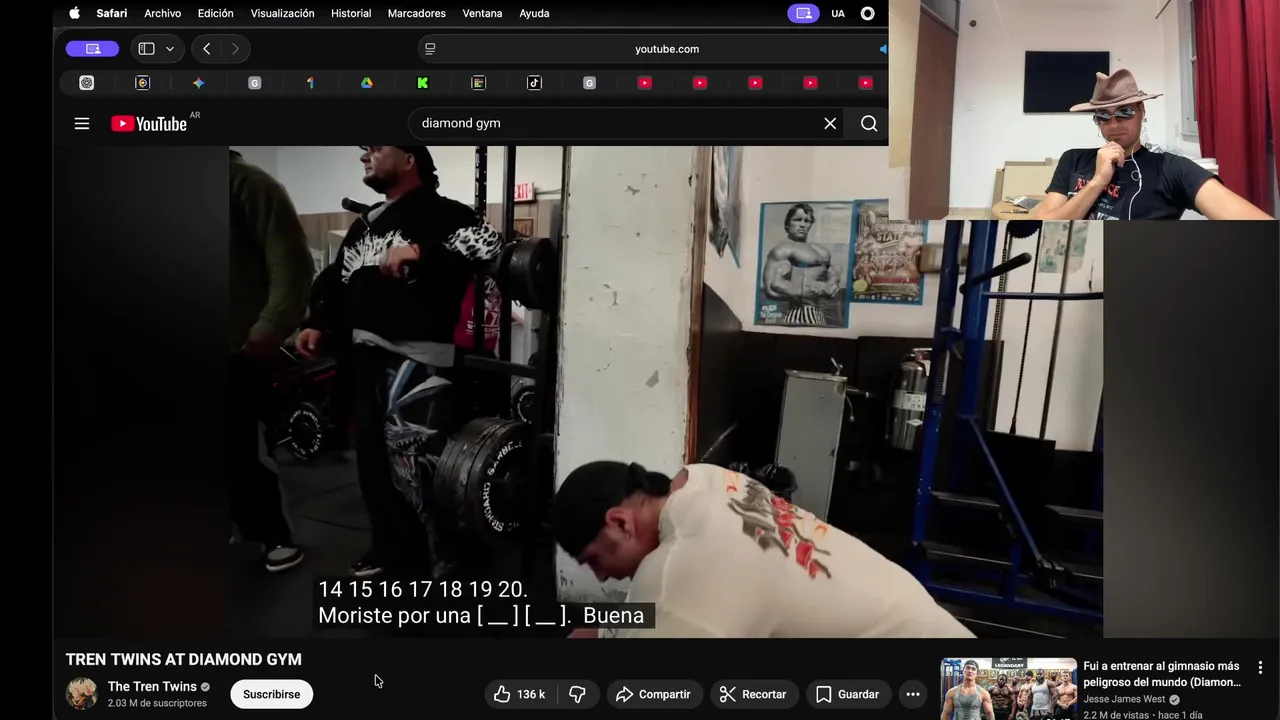1280x720 pixels.
Task: Switch to the ChatGPT tab
Action: point(87,83)
